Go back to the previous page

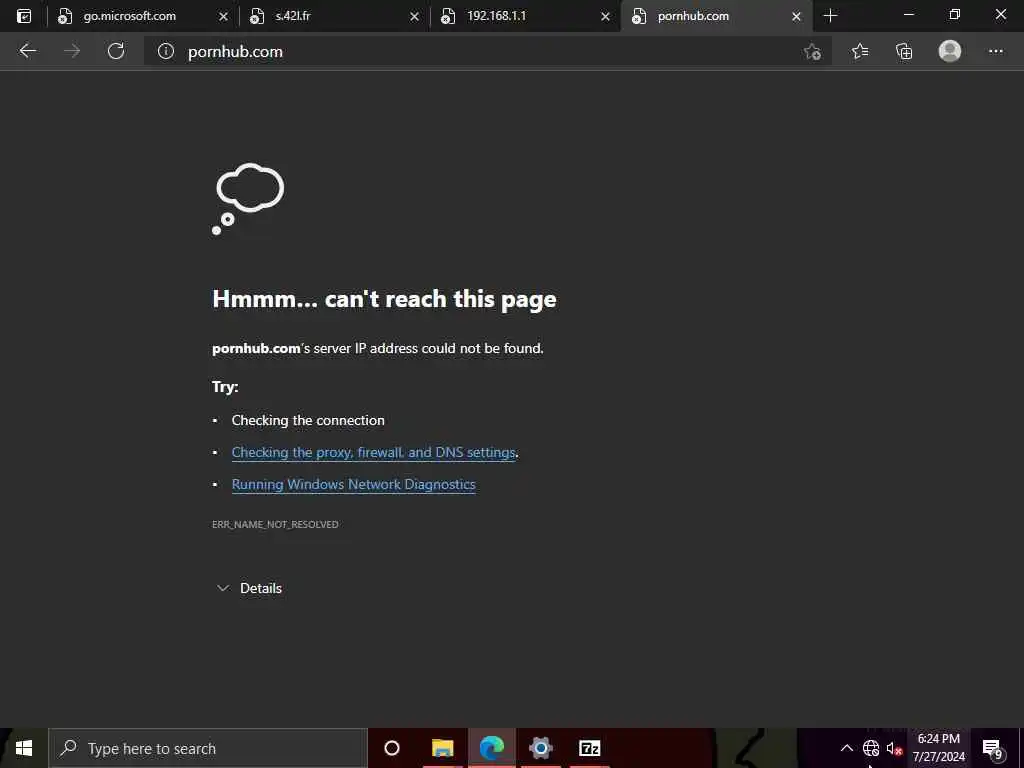click(27, 51)
